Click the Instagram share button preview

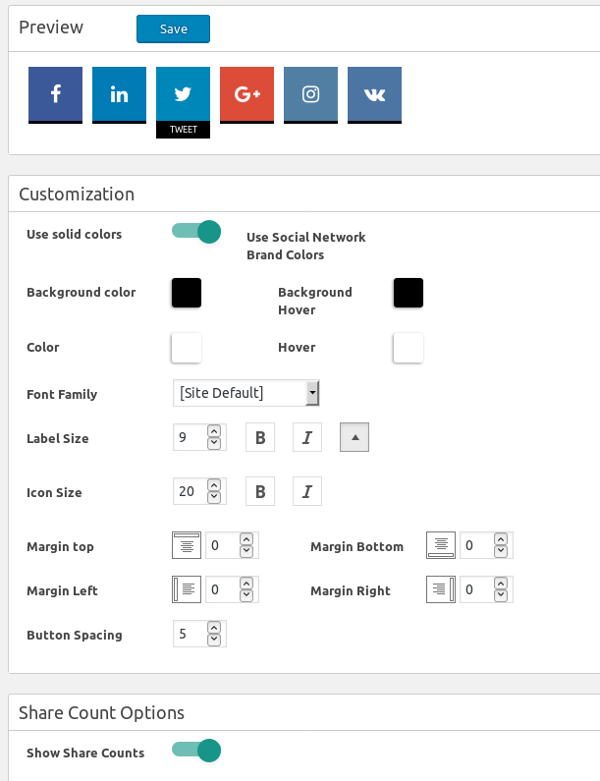pyautogui.click(x=311, y=95)
